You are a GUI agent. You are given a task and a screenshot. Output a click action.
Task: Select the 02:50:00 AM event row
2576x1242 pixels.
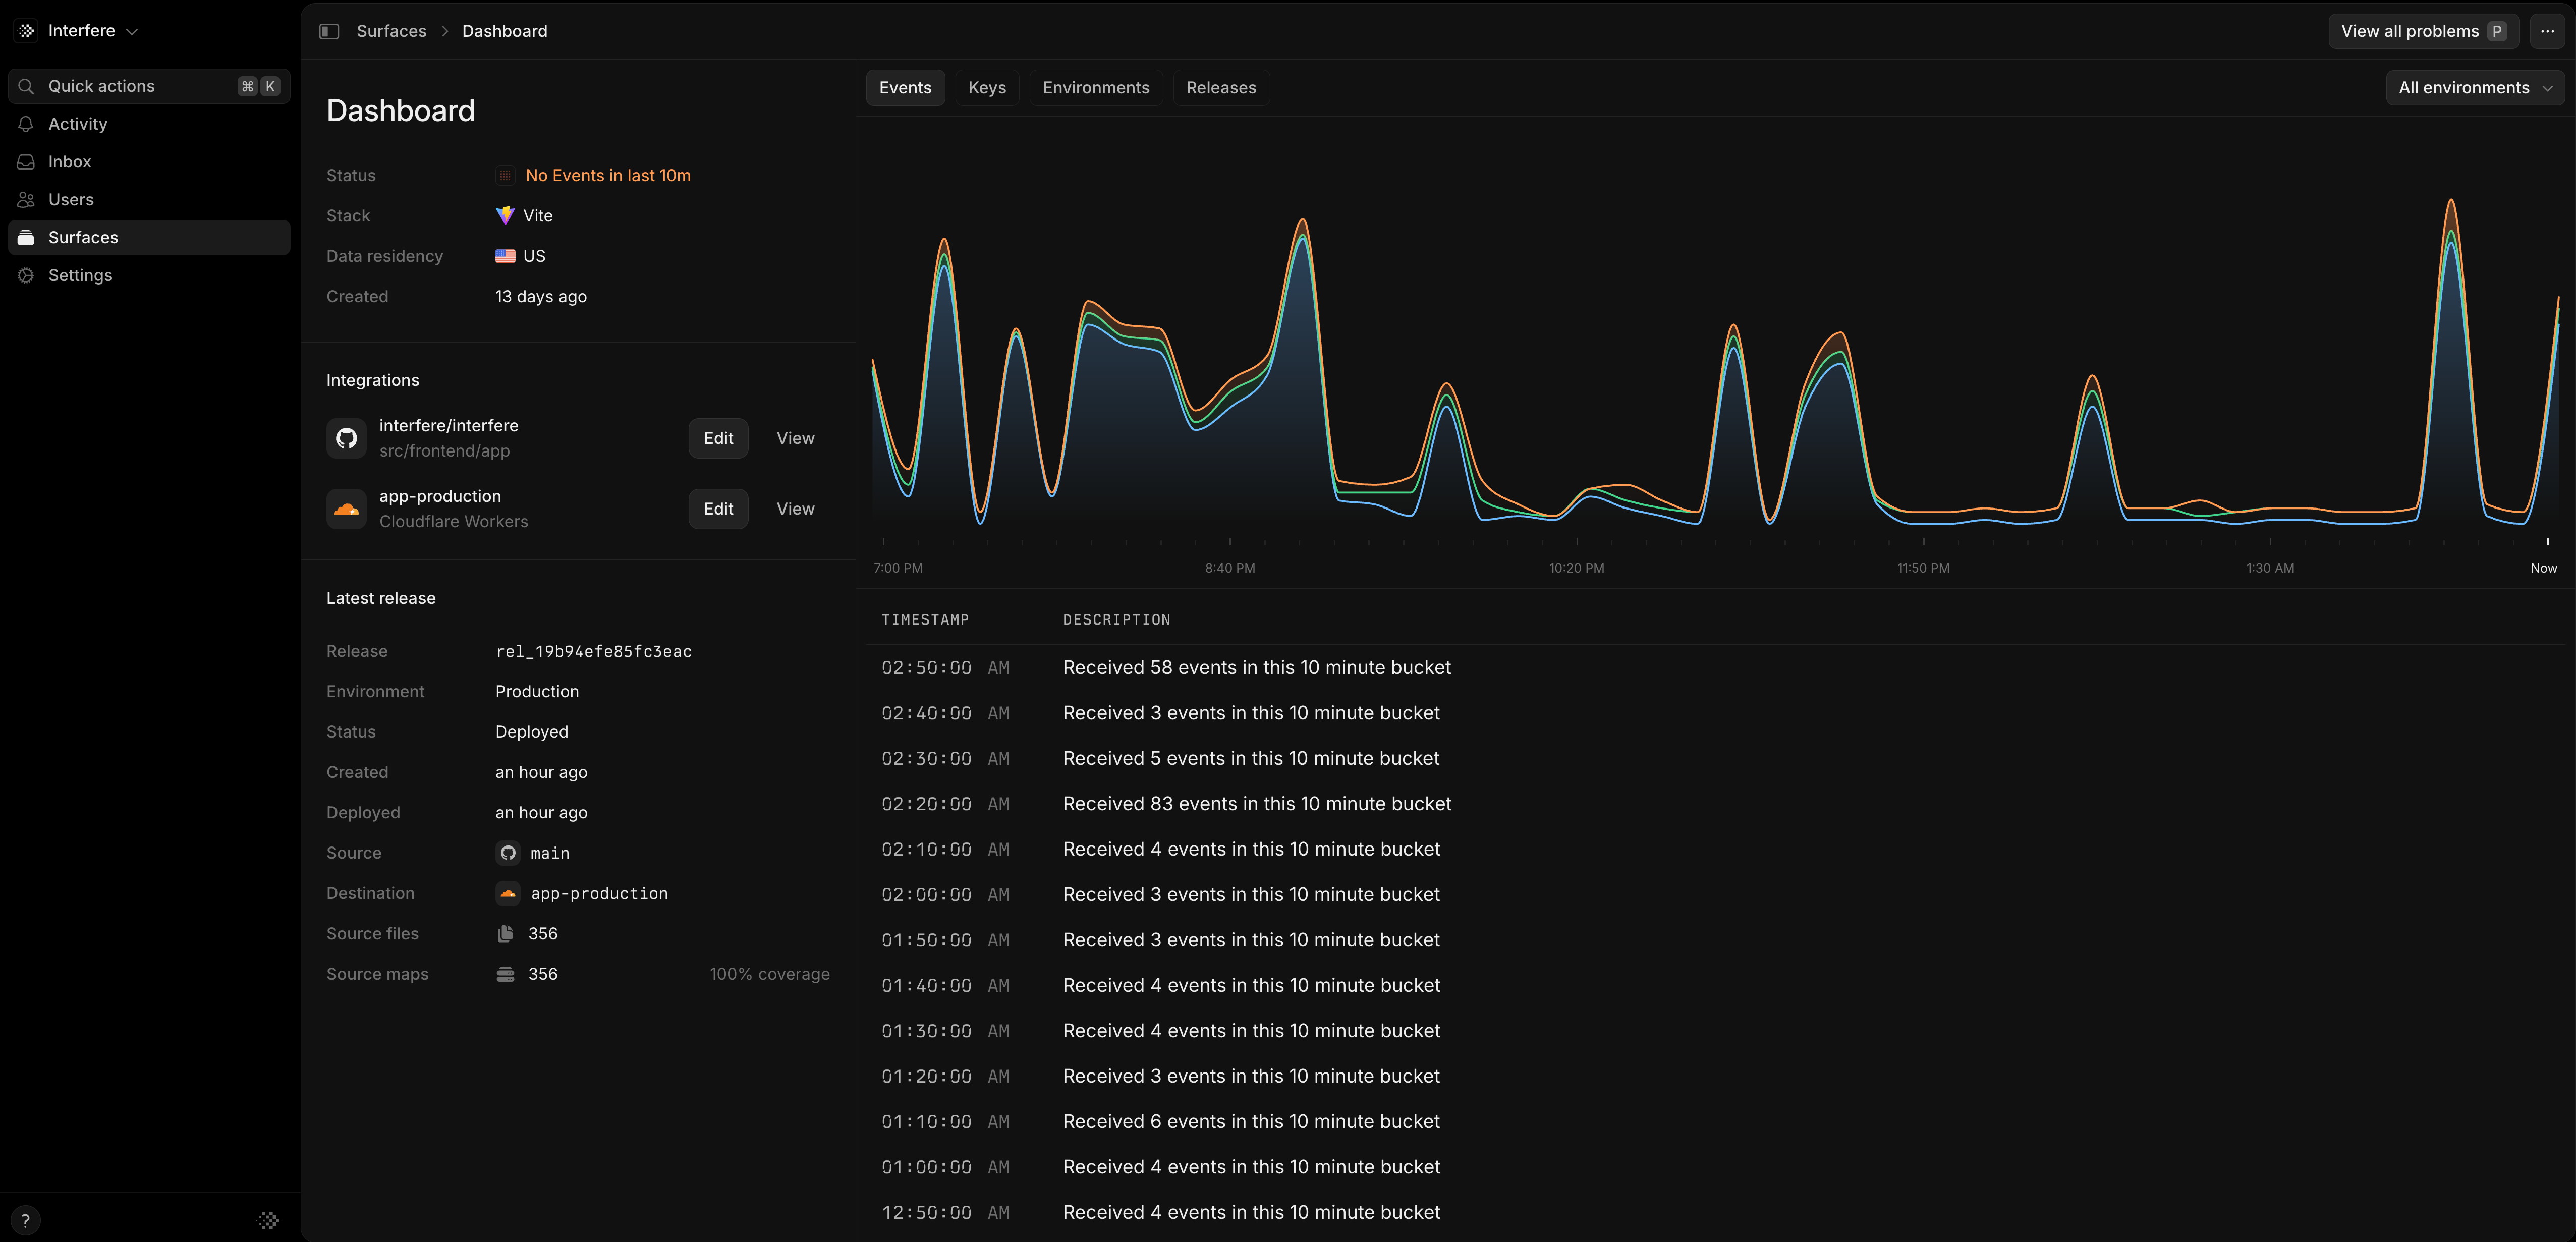point(1715,668)
